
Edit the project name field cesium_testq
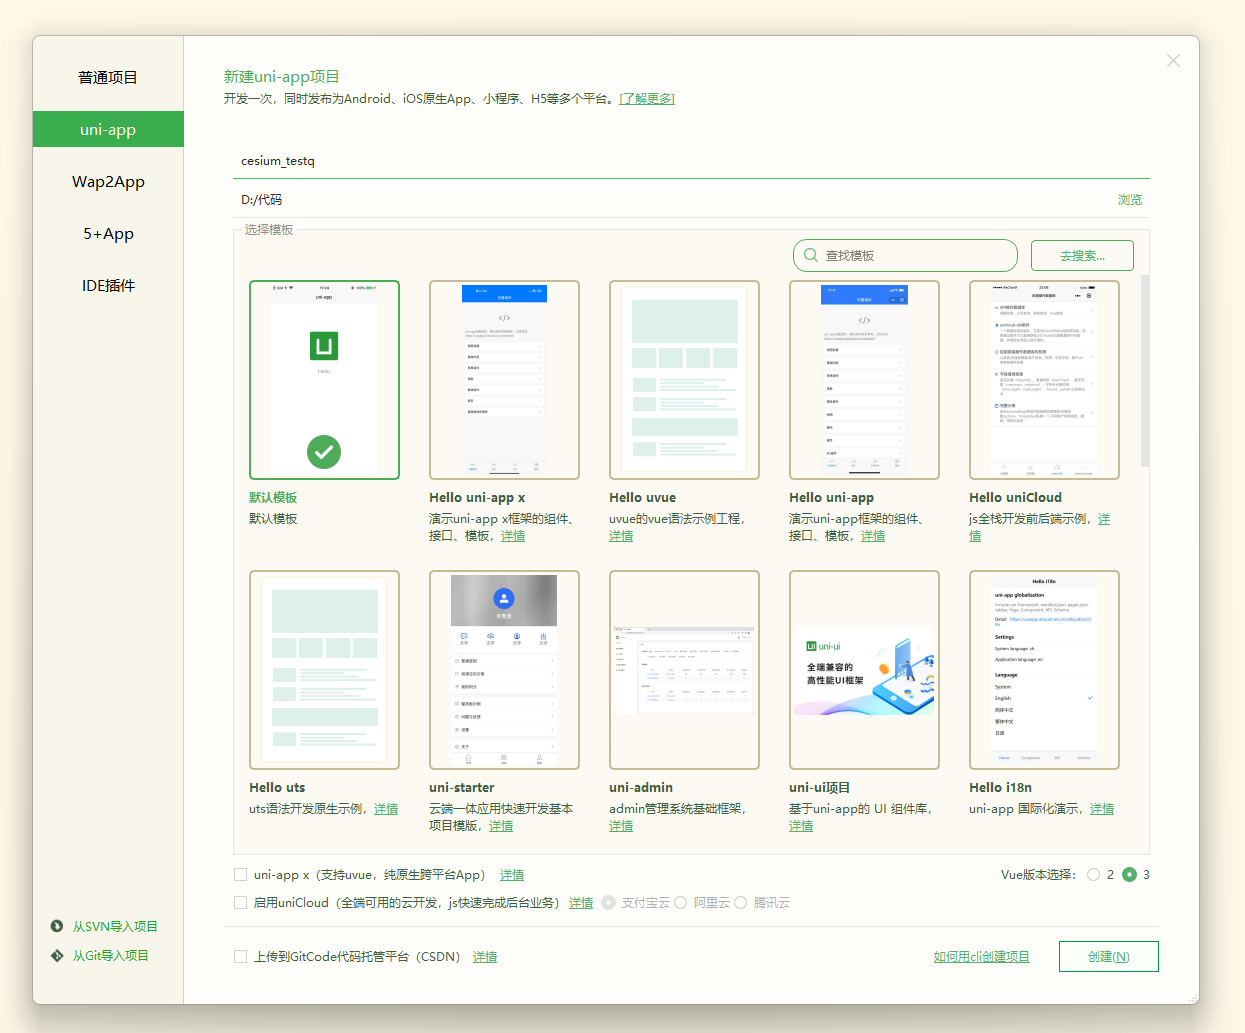pyautogui.click(x=691, y=160)
